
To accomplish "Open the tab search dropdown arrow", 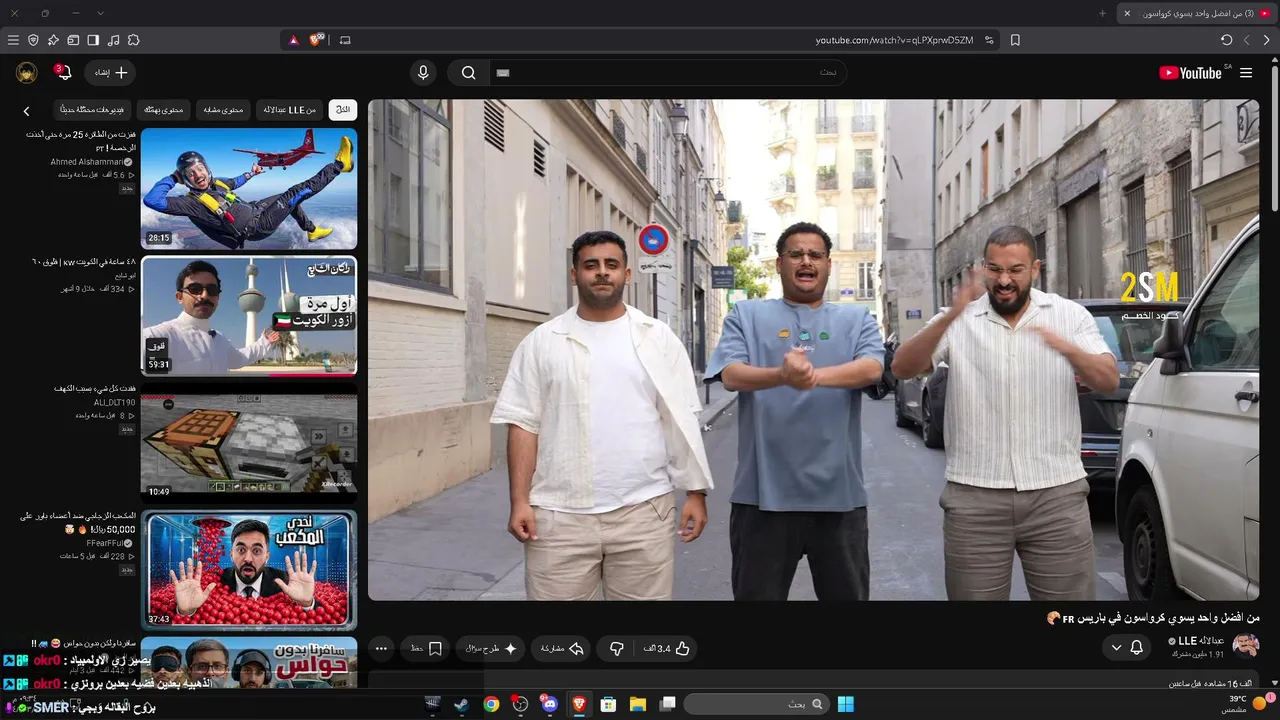I will point(100,13).
